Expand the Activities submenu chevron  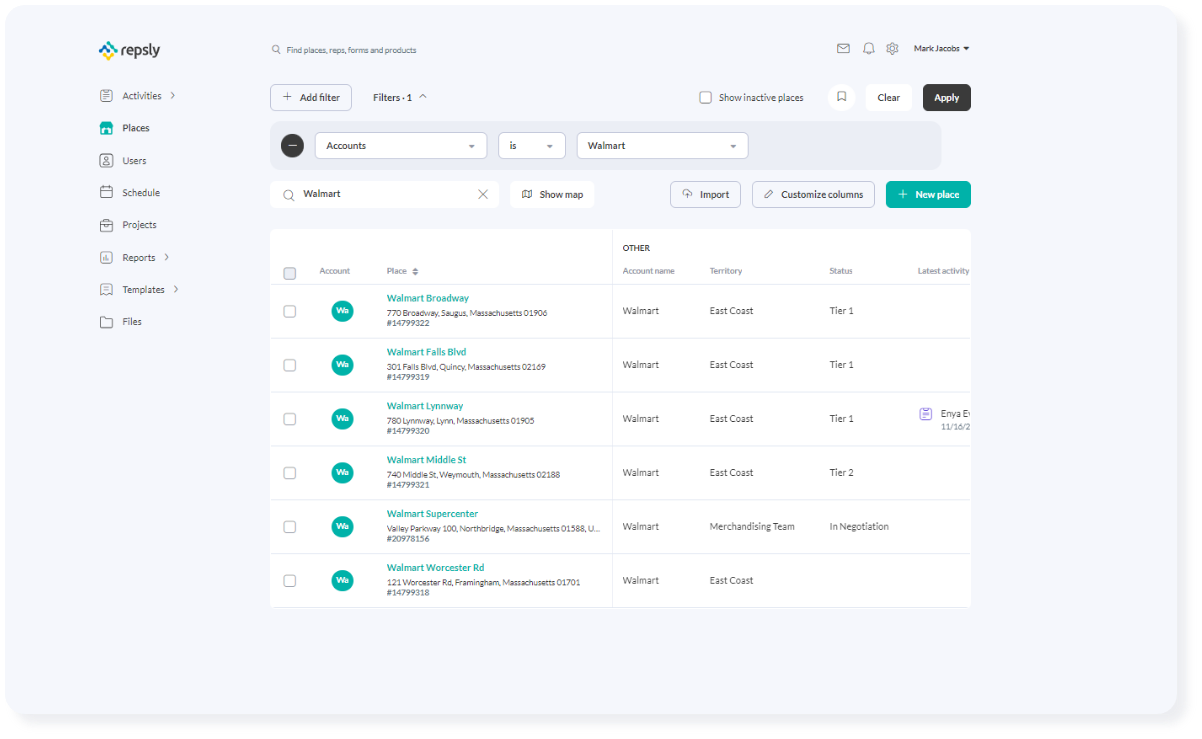173,96
